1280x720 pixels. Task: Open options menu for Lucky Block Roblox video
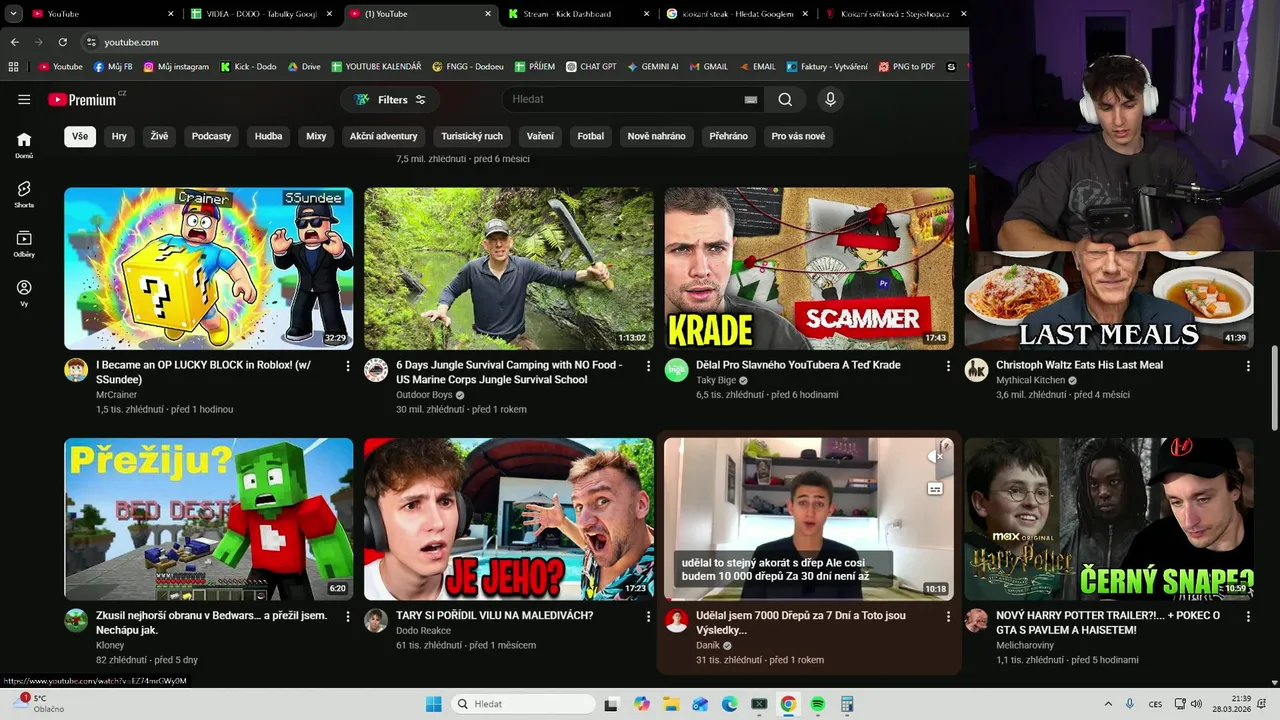pyautogui.click(x=348, y=366)
